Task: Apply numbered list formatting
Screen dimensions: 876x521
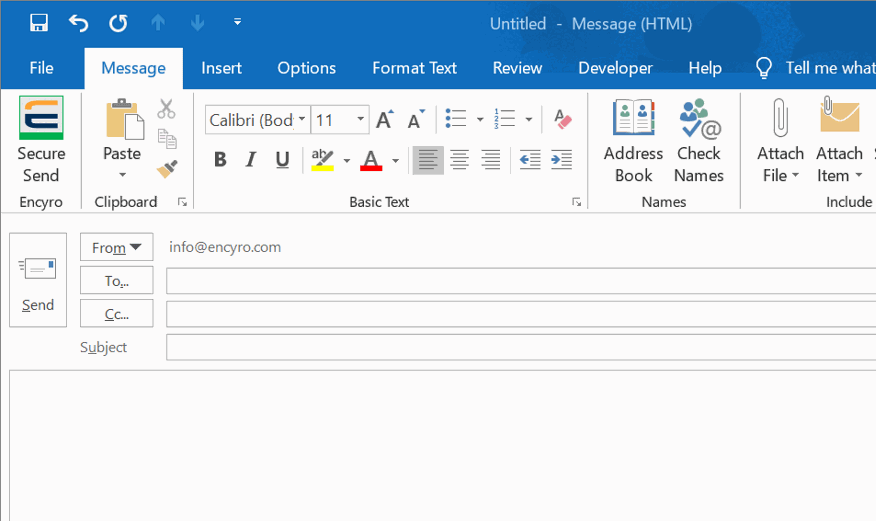Action: [504, 119]
